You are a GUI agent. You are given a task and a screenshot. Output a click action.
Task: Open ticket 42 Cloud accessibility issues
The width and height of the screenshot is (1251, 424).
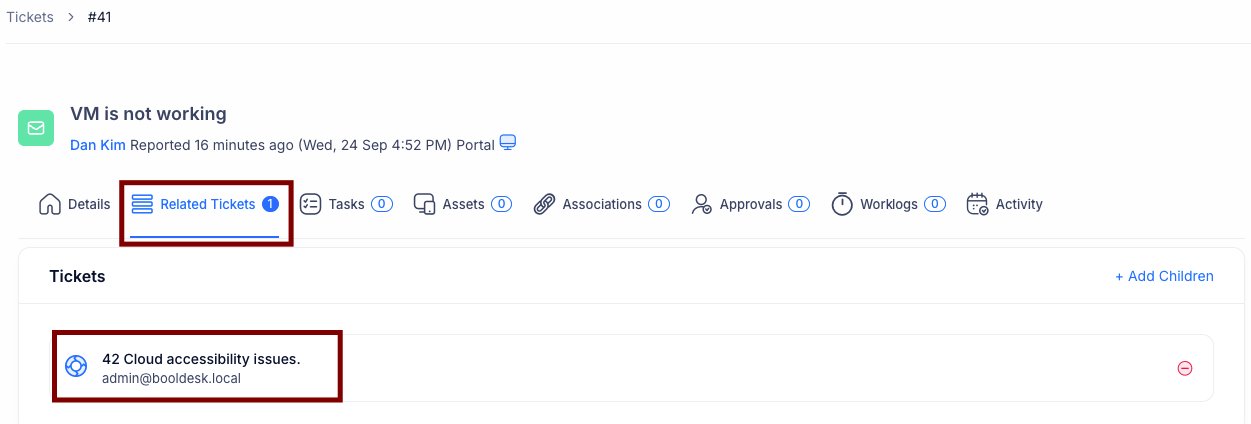pos(201,359)
